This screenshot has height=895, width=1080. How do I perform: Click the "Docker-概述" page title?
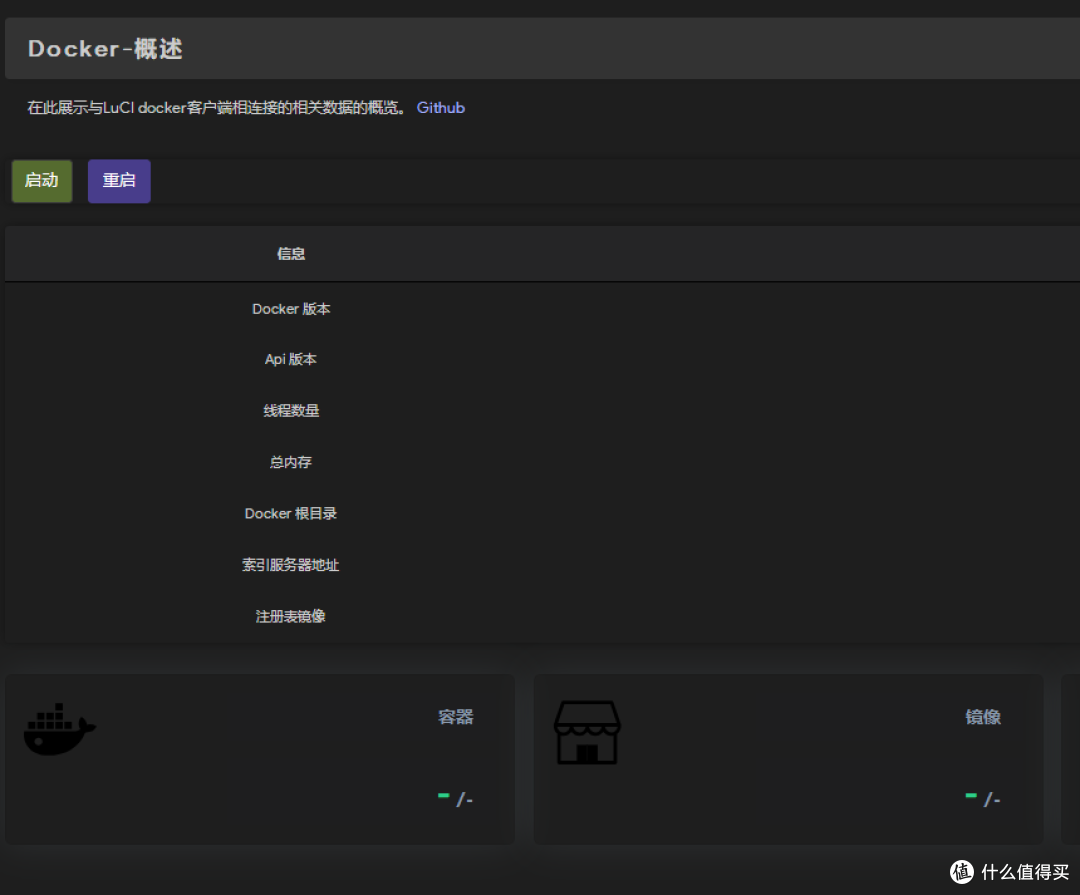tap(105, 49)
